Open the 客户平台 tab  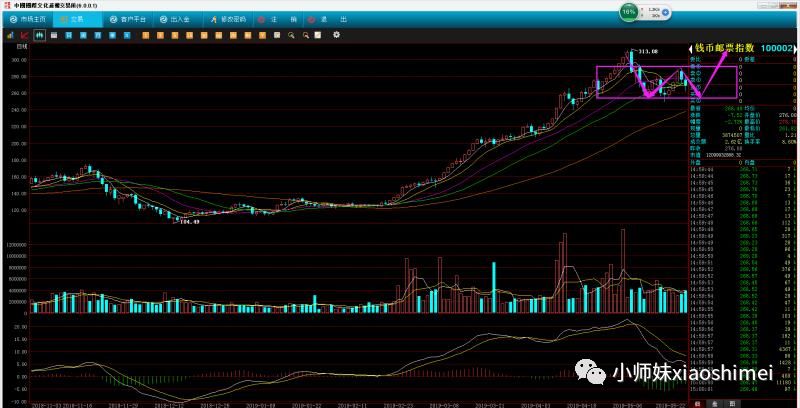click(128, 19)
